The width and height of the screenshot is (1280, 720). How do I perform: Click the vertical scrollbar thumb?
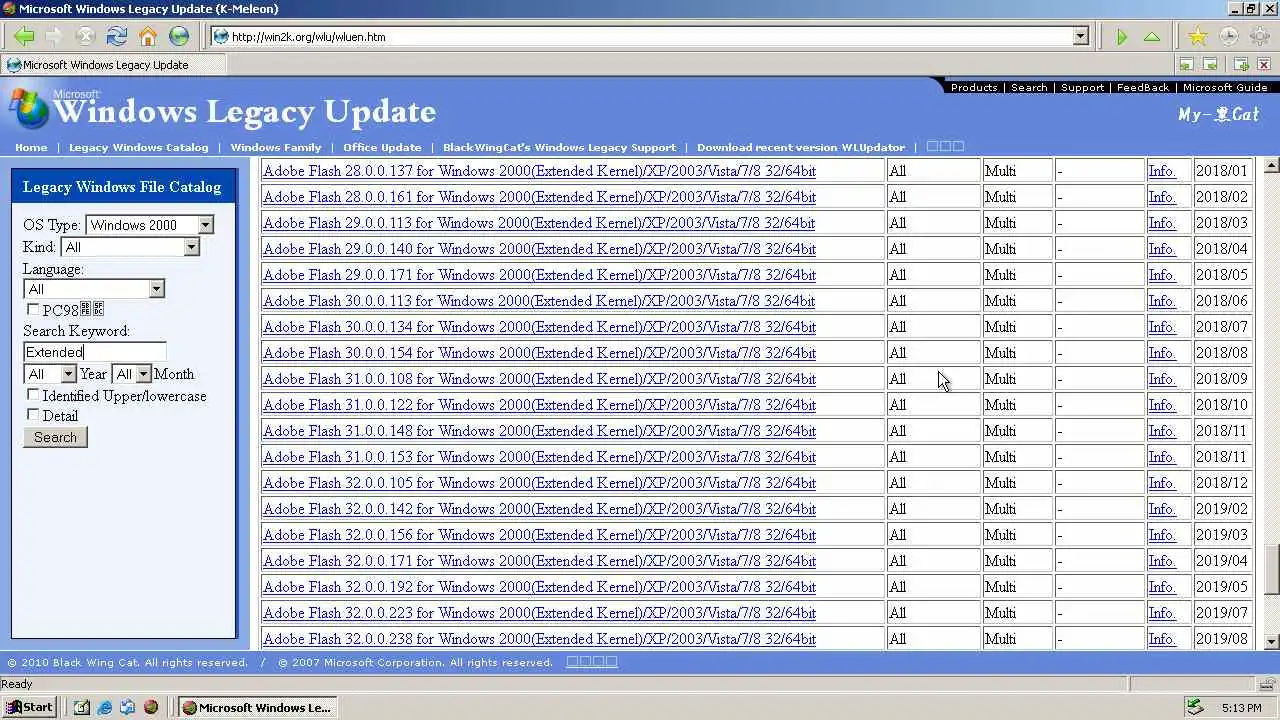click(x=1272, y=569)
